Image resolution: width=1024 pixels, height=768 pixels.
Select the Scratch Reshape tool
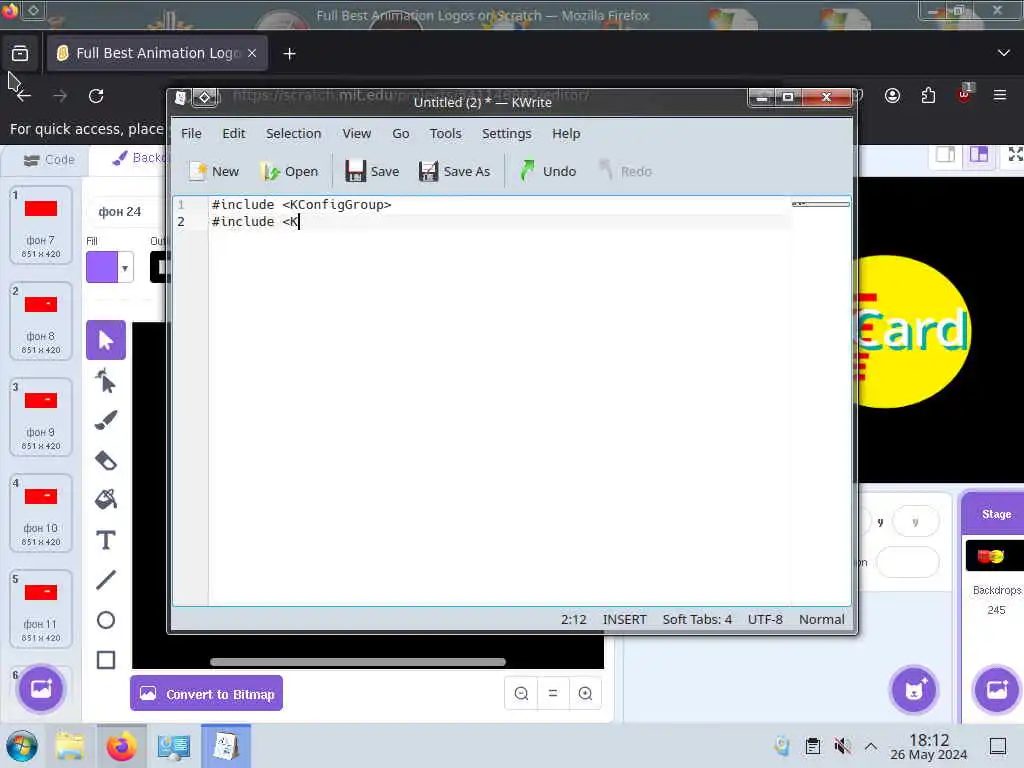tap(106, 381)
